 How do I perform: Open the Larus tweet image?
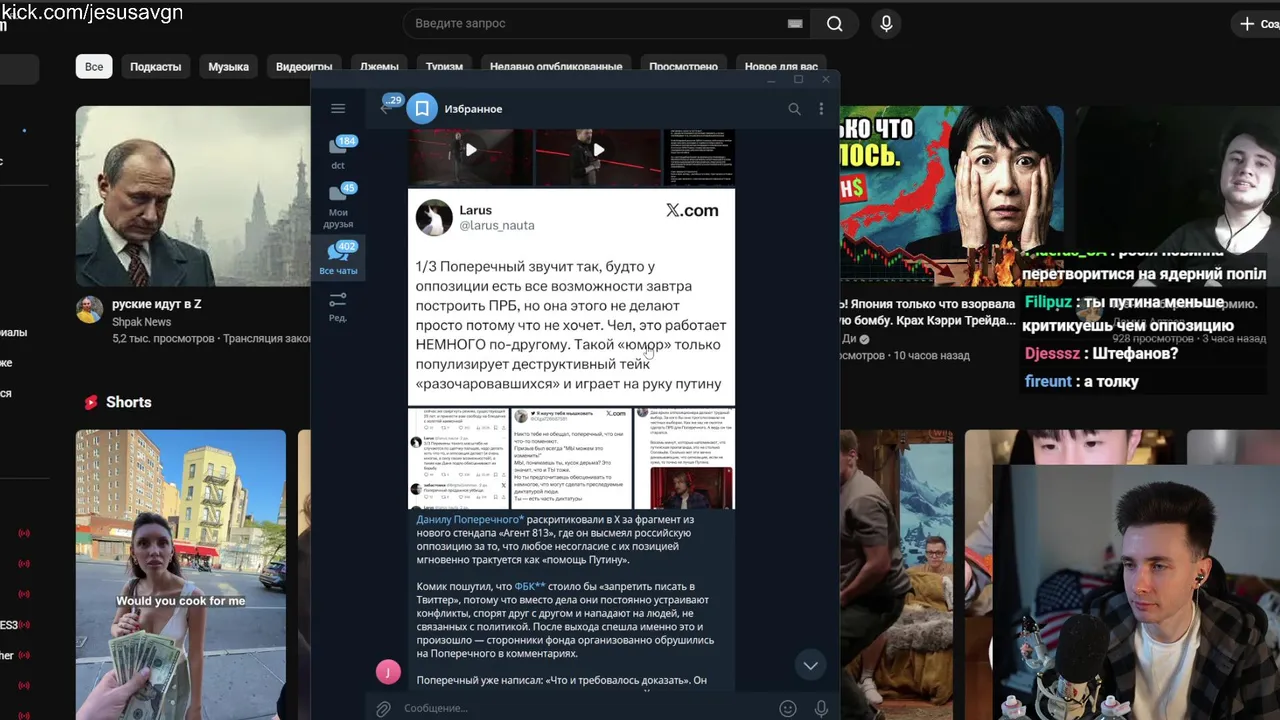pyautogui.click(x=571, y=297)
